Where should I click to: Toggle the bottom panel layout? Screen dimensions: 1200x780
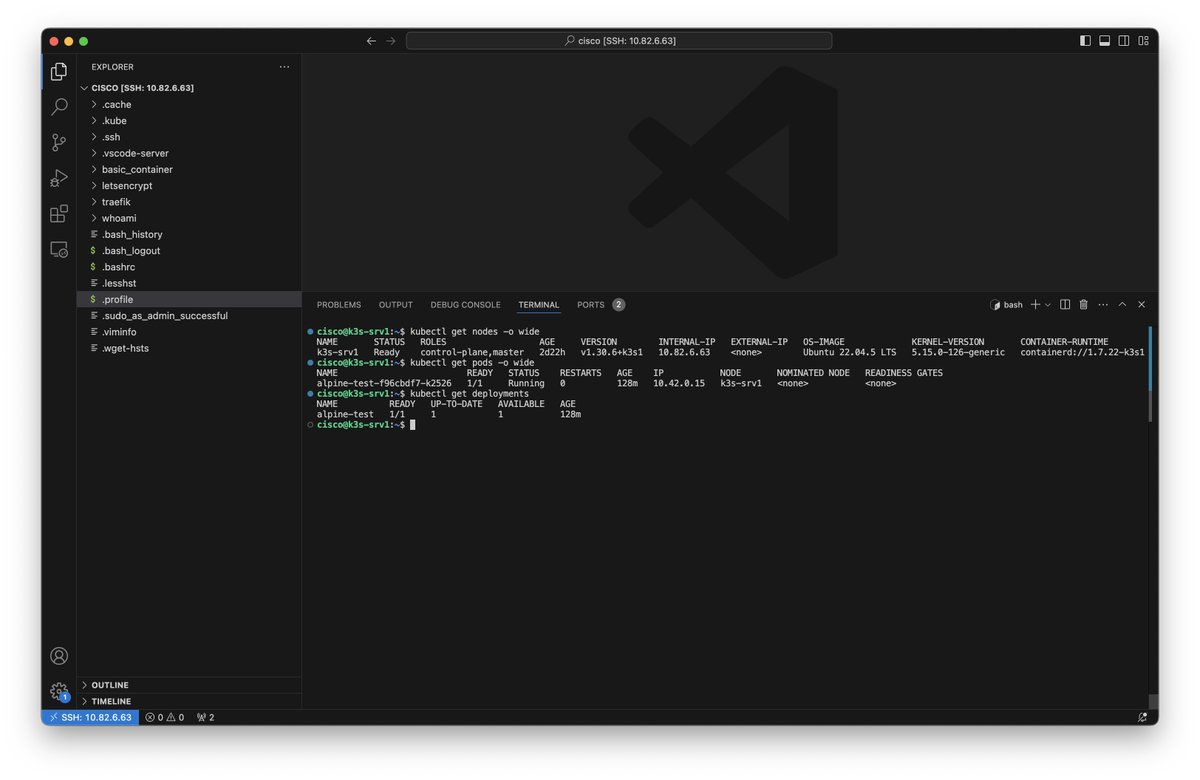(1105, 41)
